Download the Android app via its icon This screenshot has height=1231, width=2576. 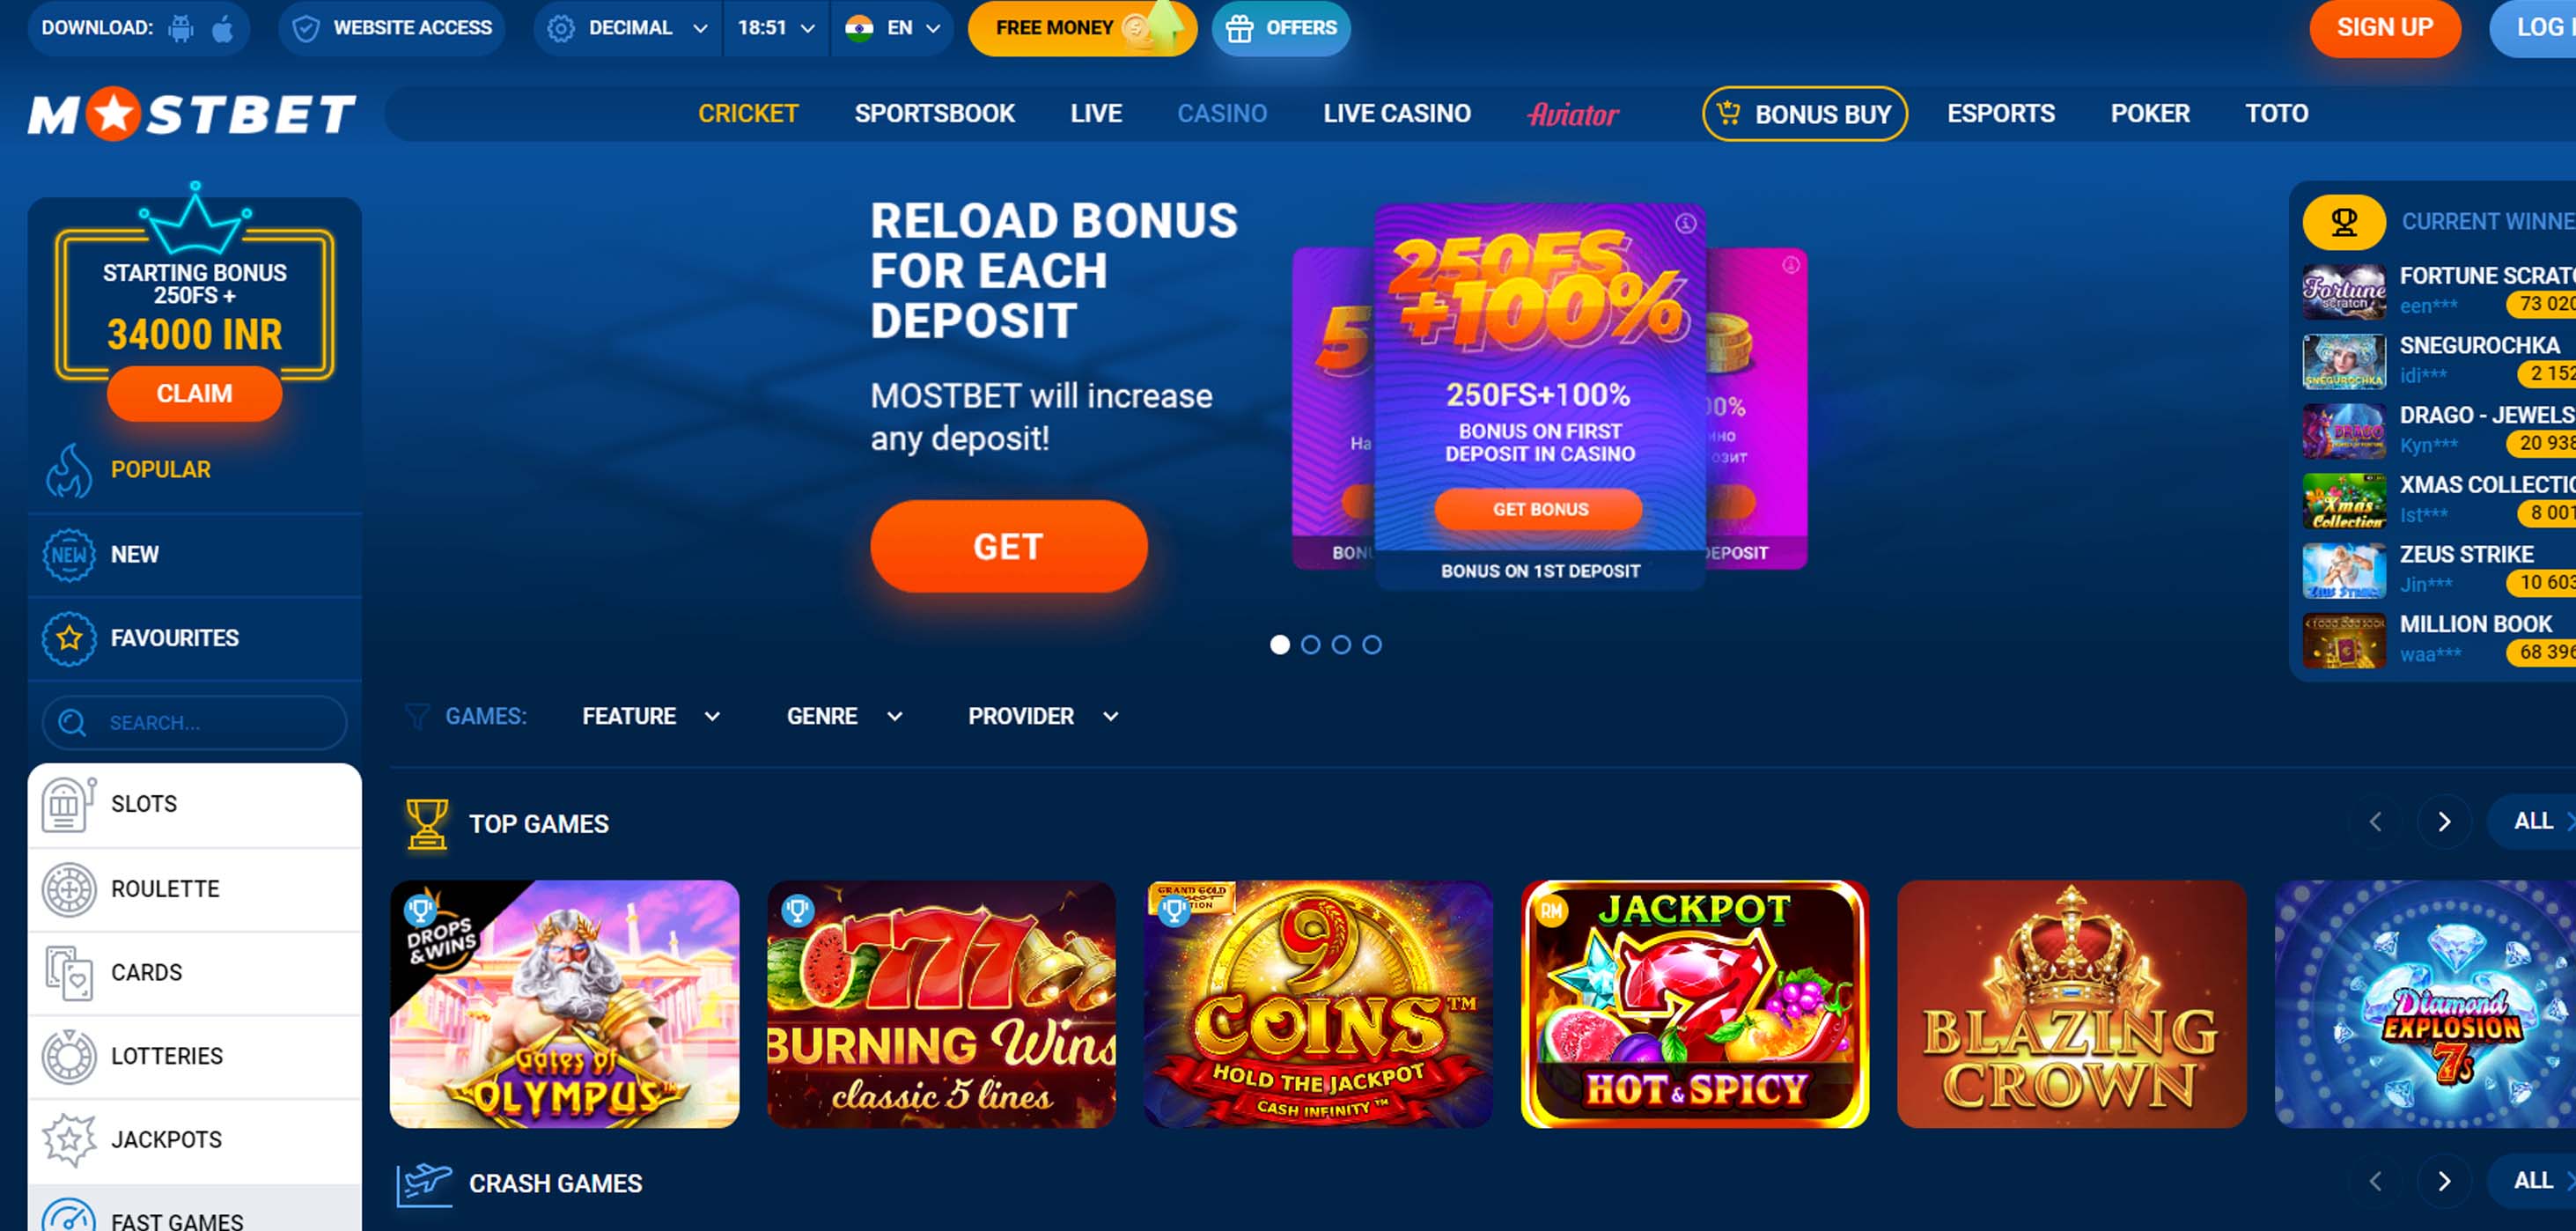pyautogui.click(x=181, y=28)
